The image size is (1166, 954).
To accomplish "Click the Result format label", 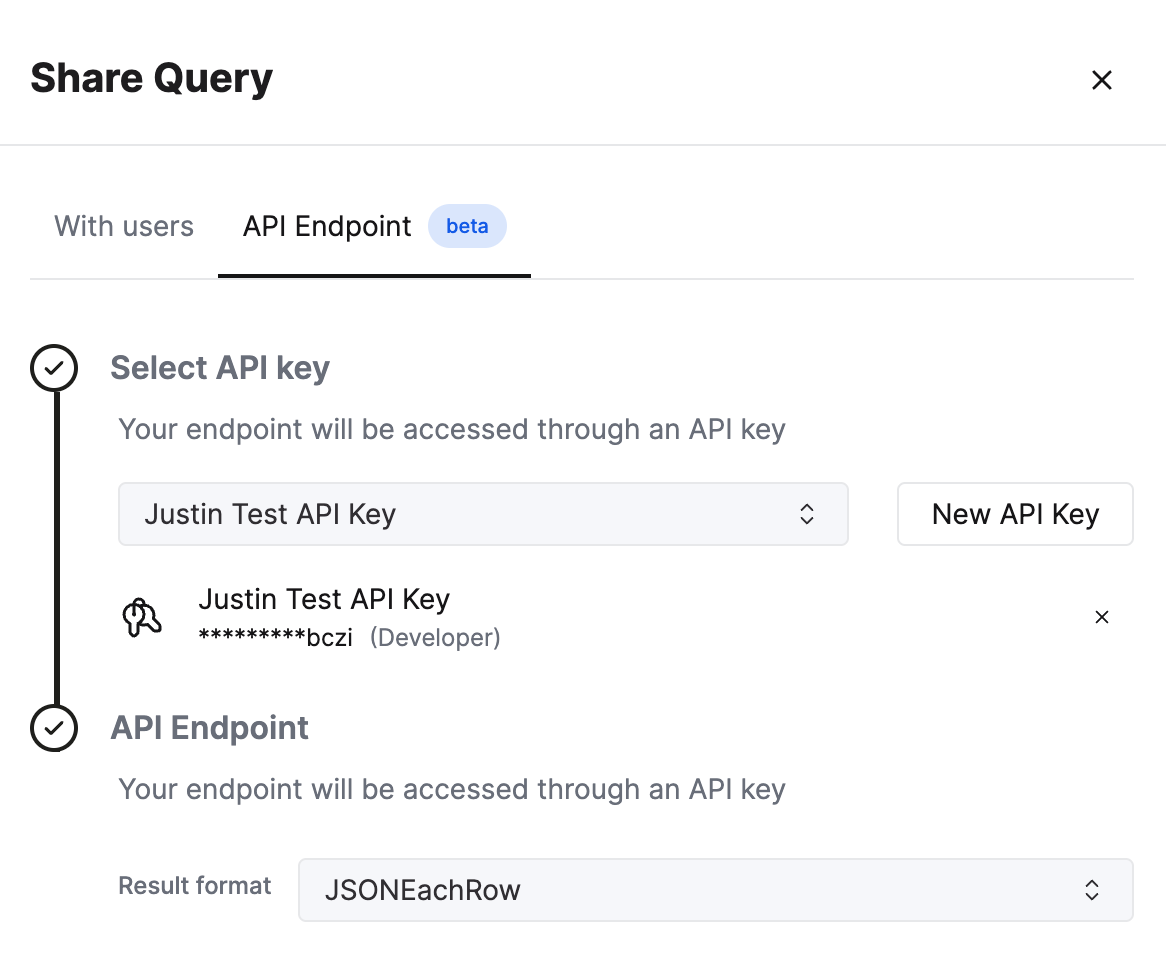I will pos(194,886).
